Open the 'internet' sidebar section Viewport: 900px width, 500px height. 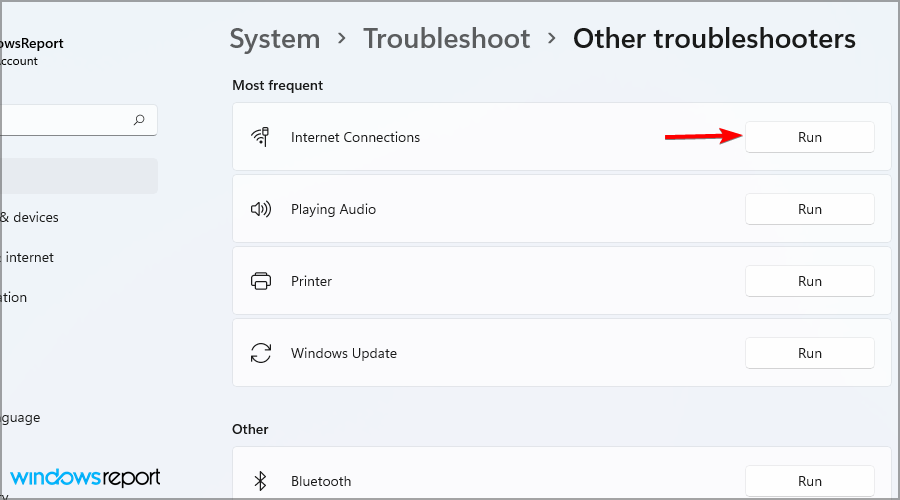[28, 257]
